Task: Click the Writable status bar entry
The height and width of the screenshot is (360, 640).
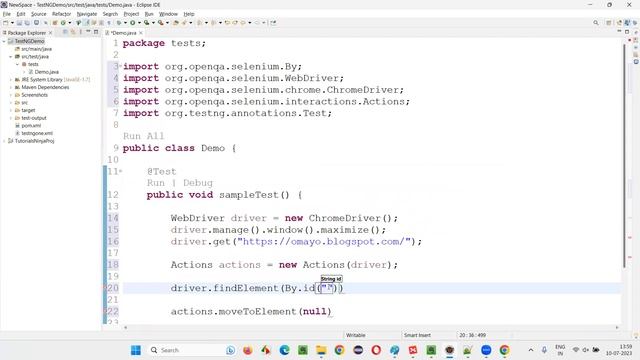Action: click(356, 335)
